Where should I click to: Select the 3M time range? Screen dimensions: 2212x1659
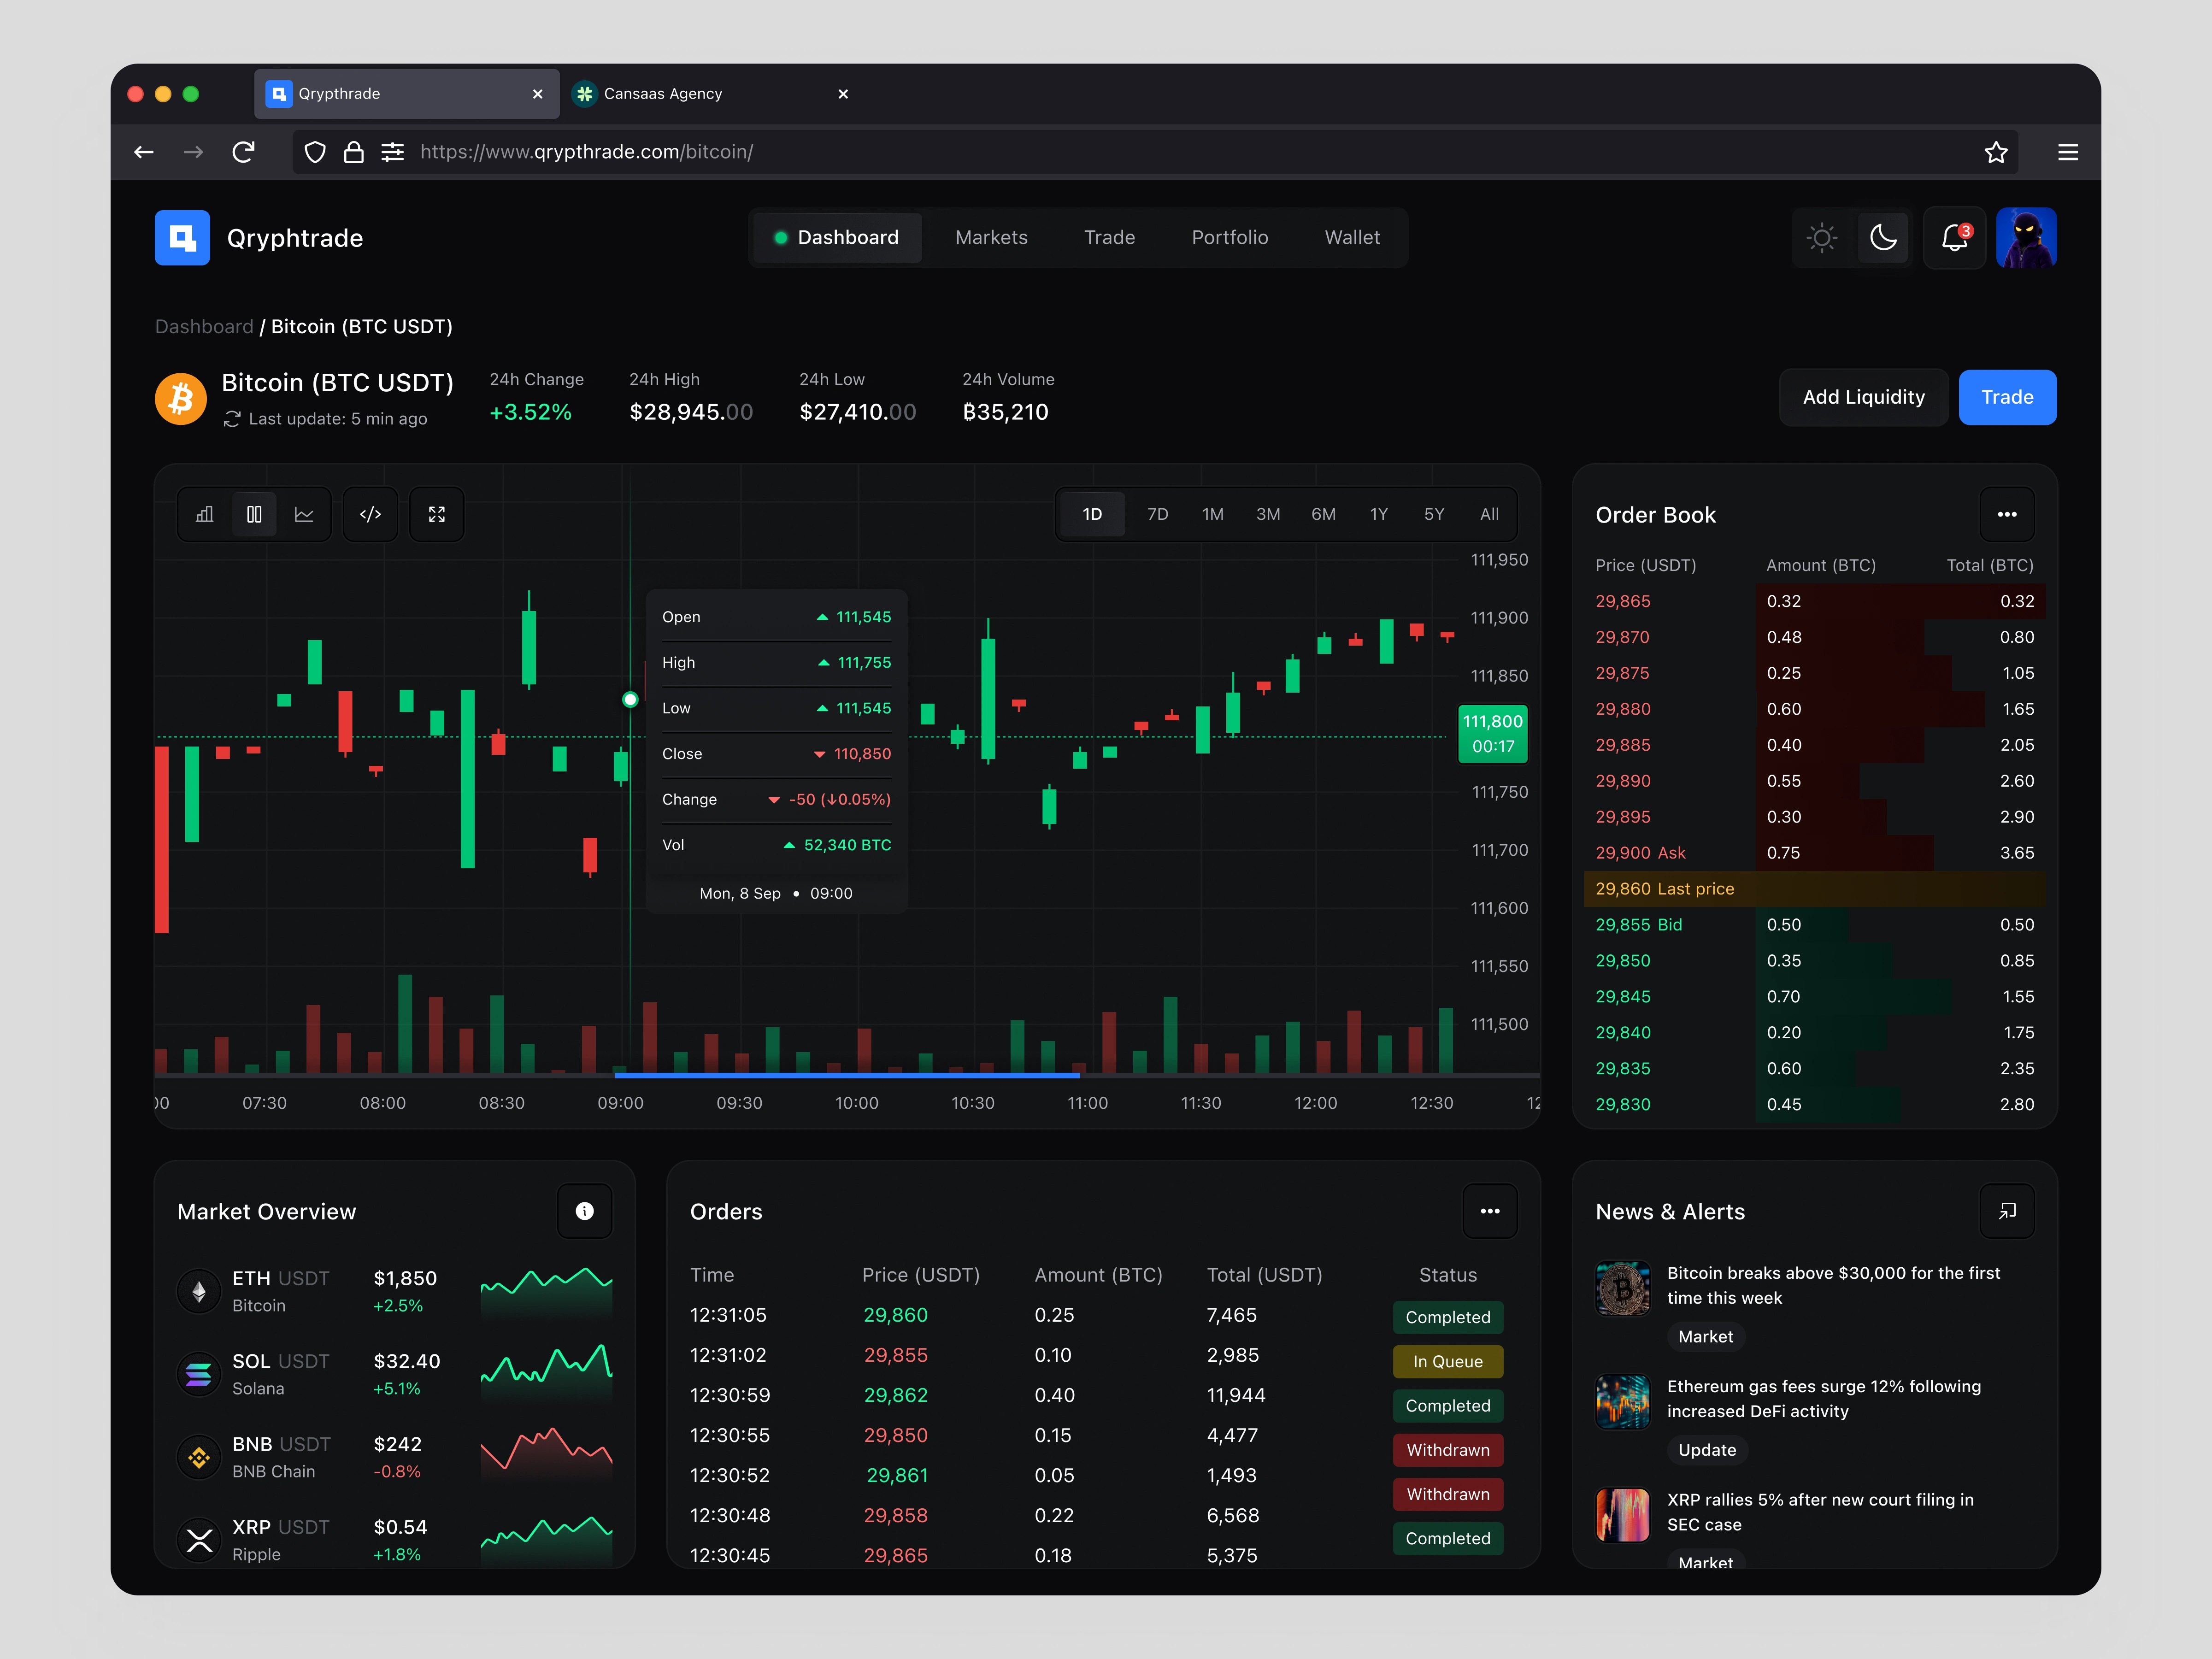1268,514
